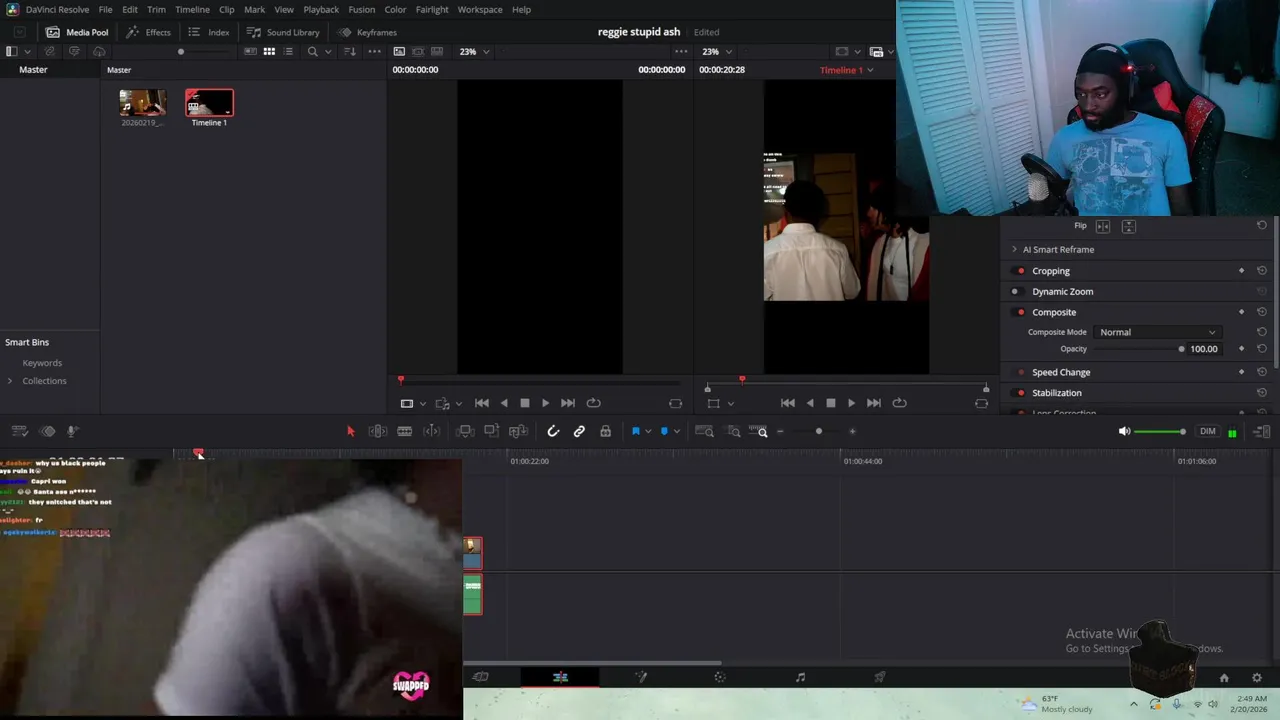Toggle the Stabilization switch

pyautogui.click(x=1020, y=393)
